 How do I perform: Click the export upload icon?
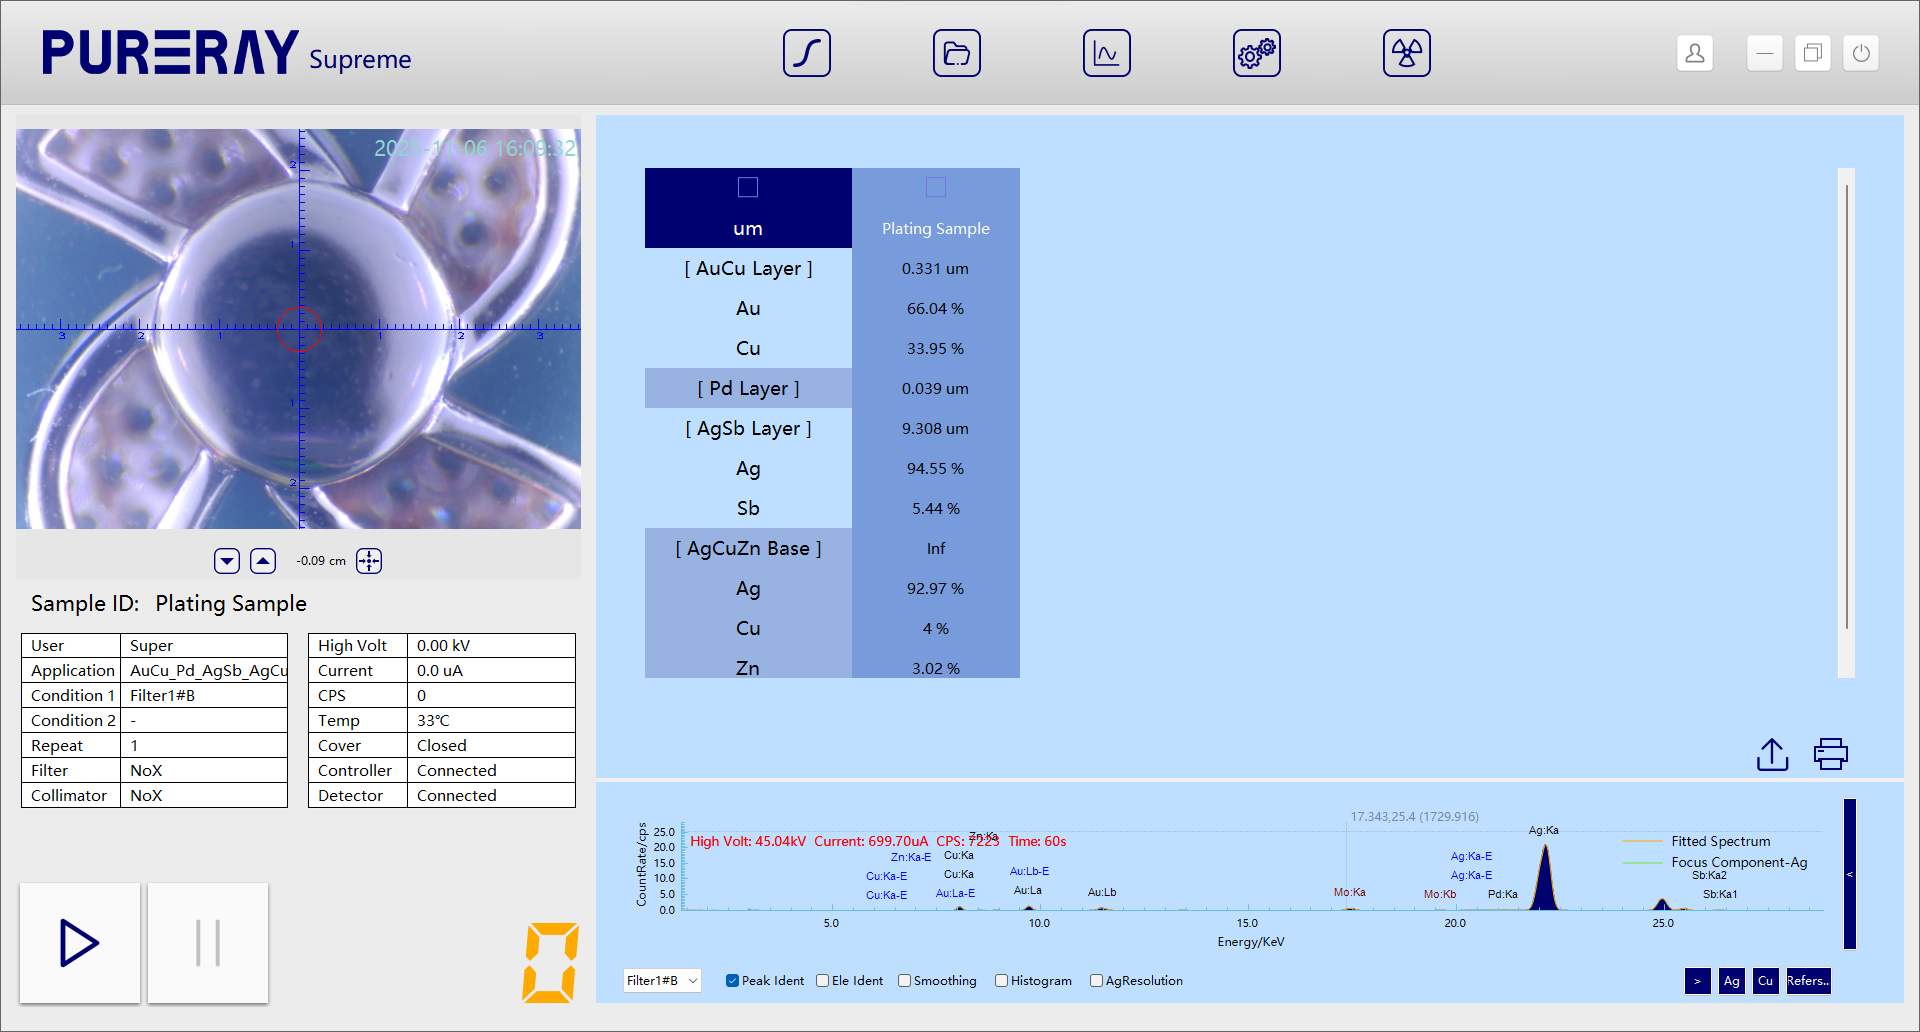(x=1772, y=754)
